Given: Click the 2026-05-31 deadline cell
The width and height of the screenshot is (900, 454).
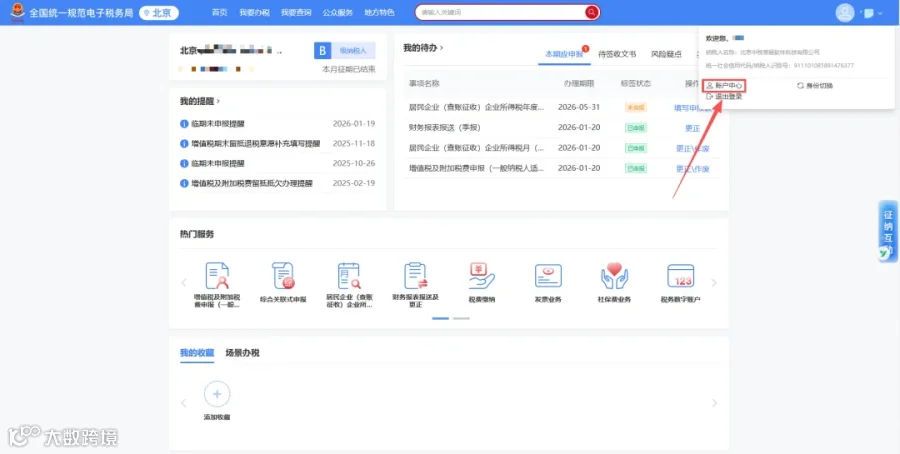Looking at the screenshot, I should coord(579,107).
